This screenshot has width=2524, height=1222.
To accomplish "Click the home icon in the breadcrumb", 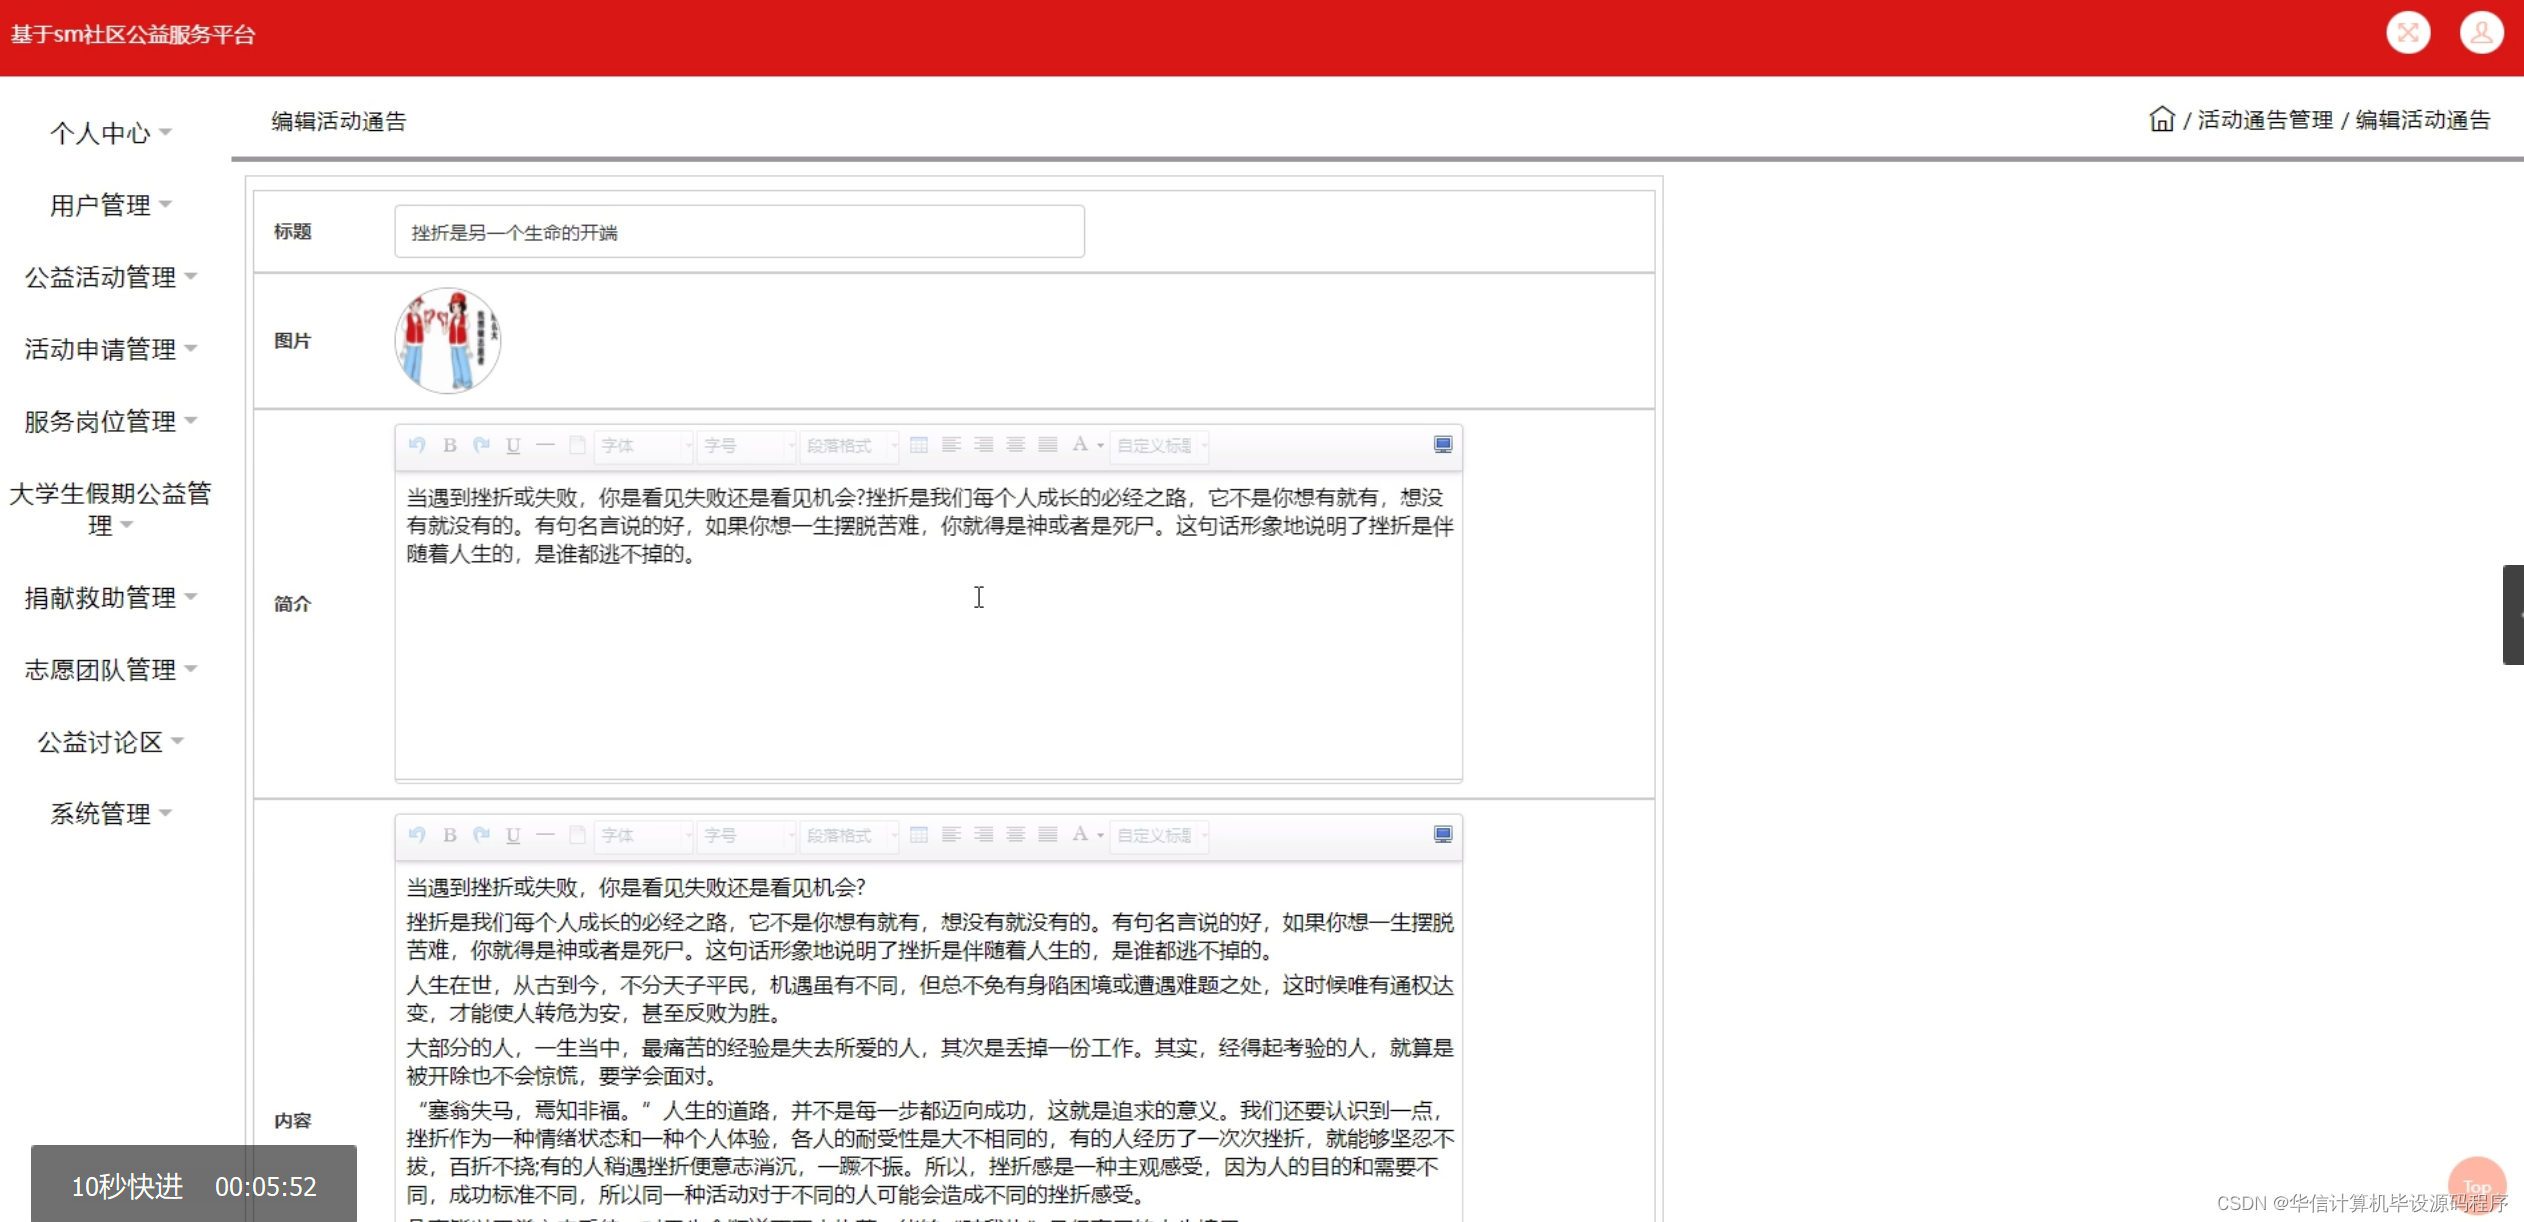I will [2162, 118].
